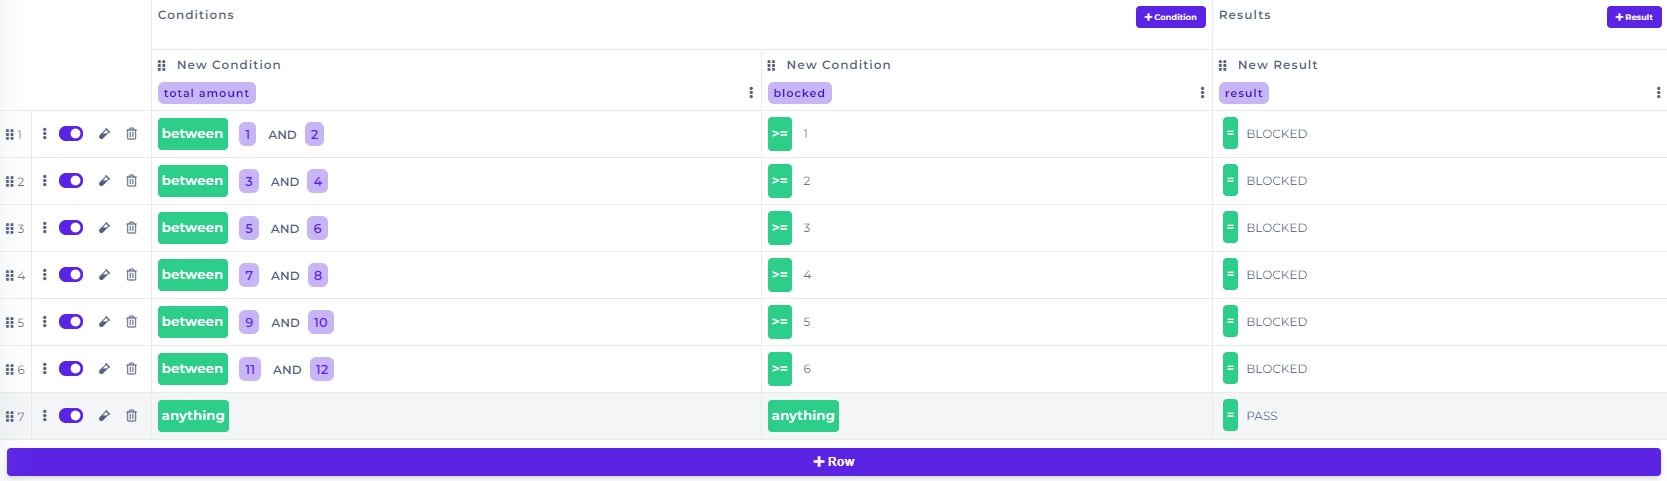Viewport: 1667px width, 481px height.
Task: Open the total amount column options menu
Action: [x=751, y=93]
